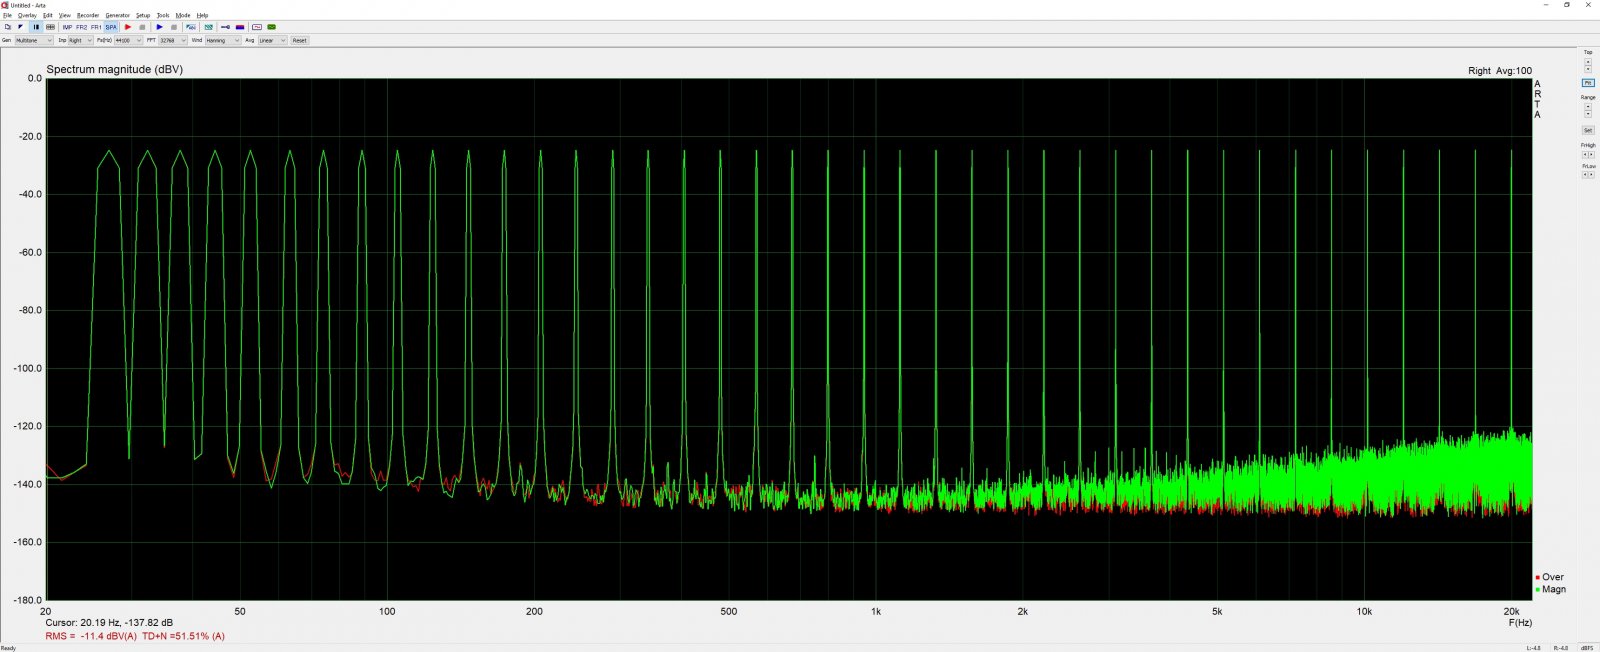Select SPA spectrum analyzer mode
1600x652 pixels.
click(111, 27)
